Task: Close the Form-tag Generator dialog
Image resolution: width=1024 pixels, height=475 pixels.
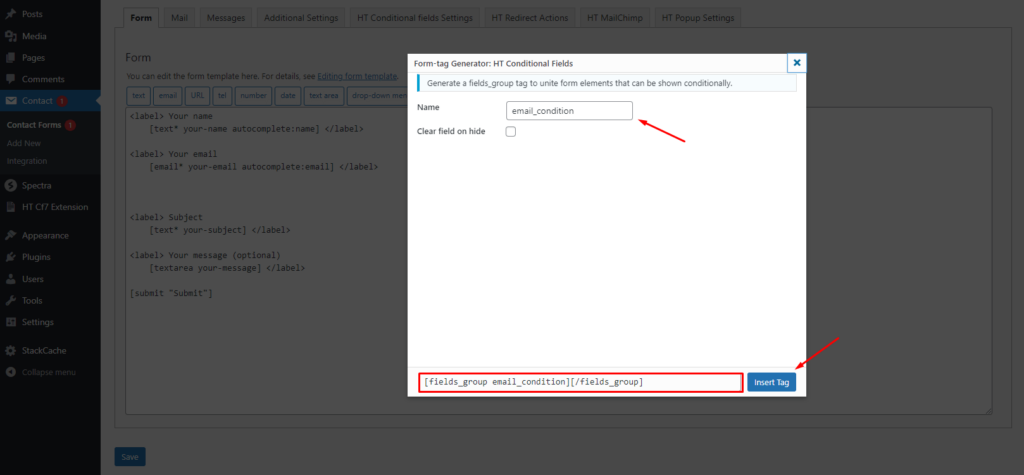Action: click(797, 63)
